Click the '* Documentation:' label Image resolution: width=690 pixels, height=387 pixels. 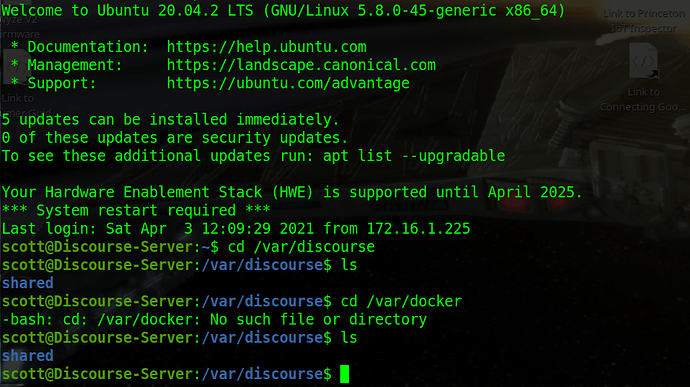click(80, 47)
